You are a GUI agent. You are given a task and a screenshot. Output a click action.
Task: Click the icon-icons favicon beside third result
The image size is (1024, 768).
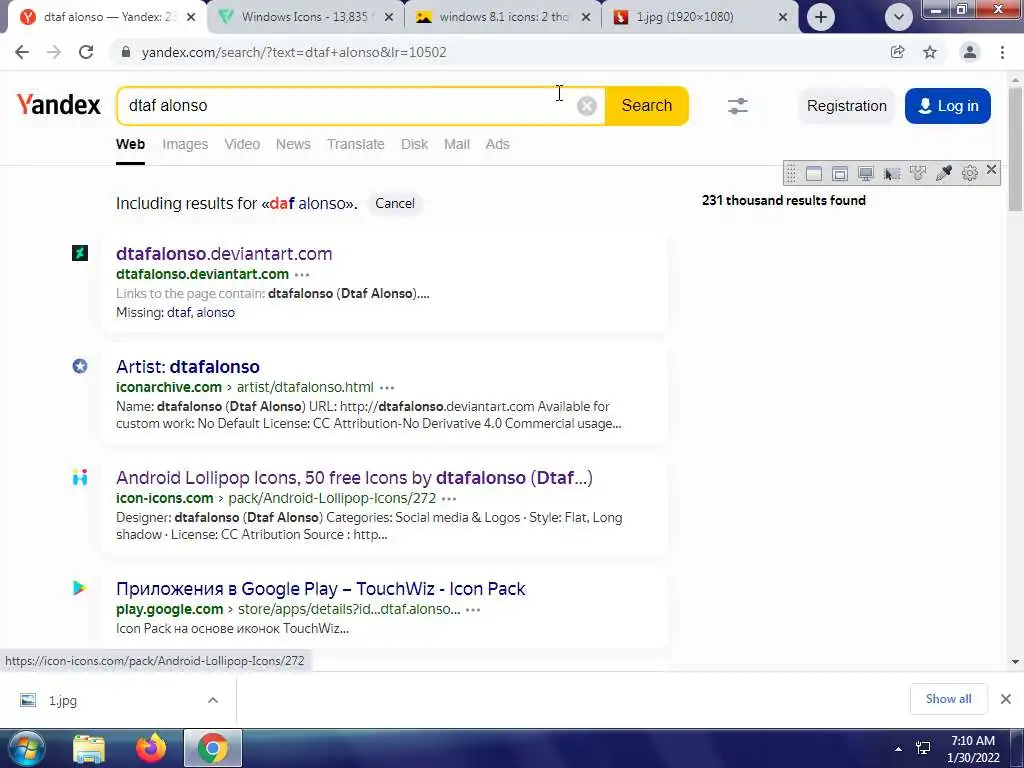[80, 477]
